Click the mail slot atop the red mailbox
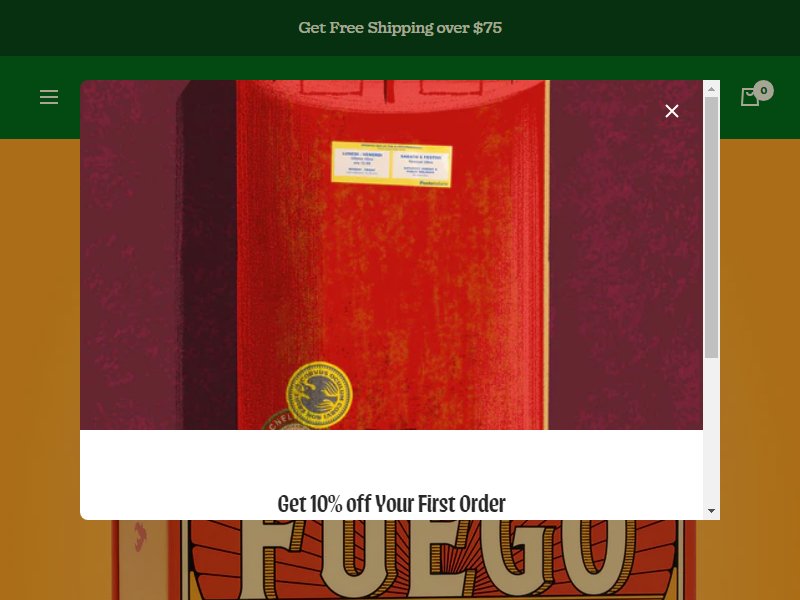The width and height of the screenshot is (800, 600). pos(391,88)
